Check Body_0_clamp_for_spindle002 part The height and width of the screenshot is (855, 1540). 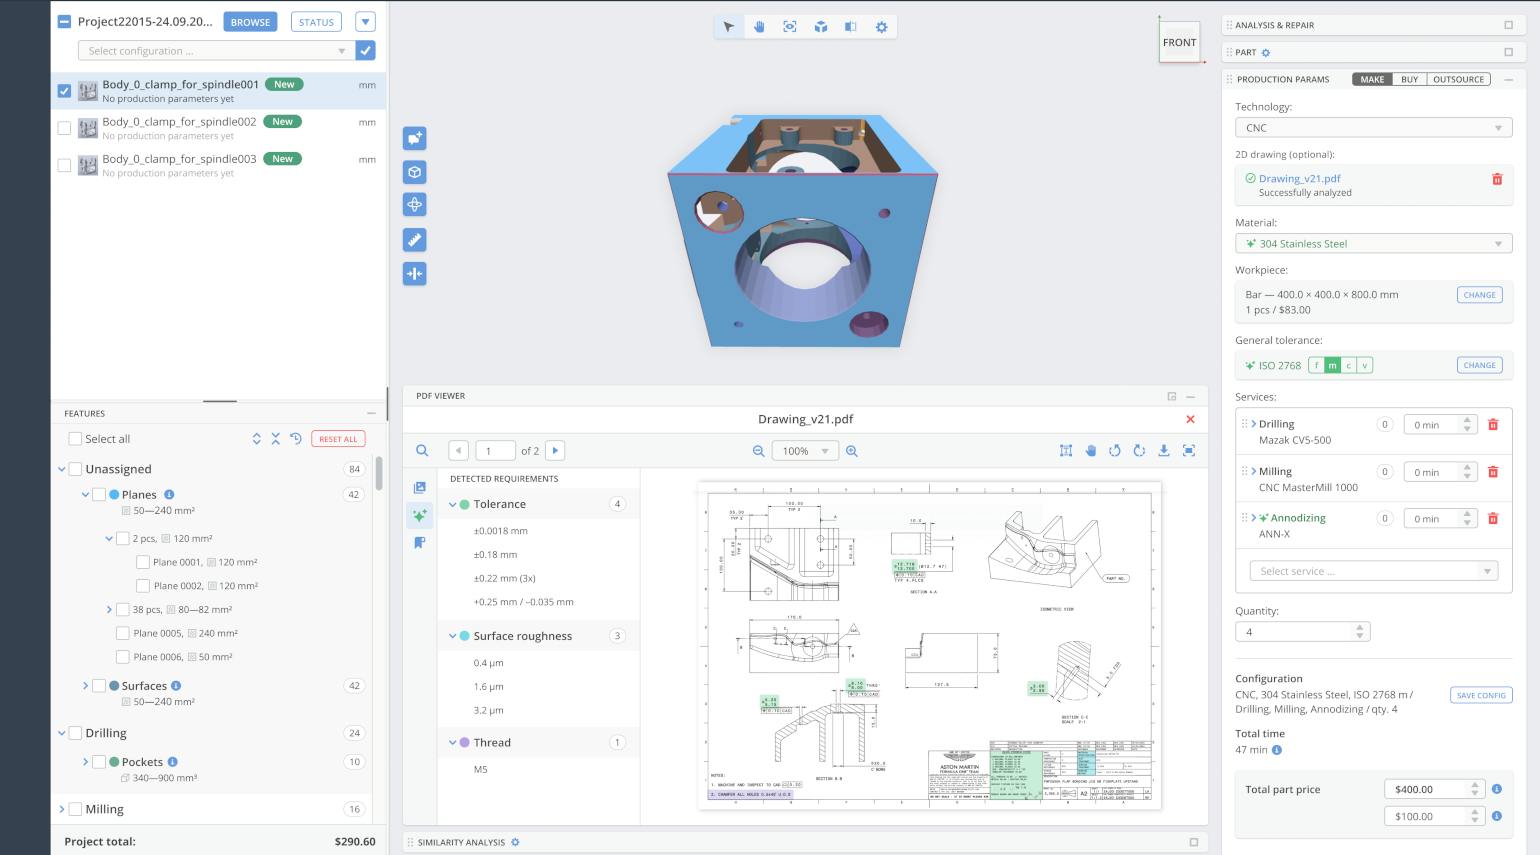coord(64,128)
